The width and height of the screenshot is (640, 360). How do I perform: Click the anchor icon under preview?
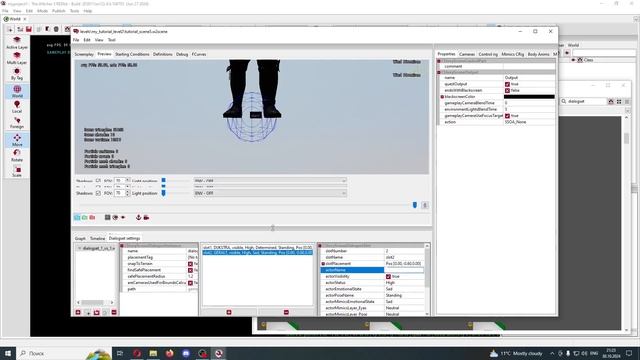(138, 218)
